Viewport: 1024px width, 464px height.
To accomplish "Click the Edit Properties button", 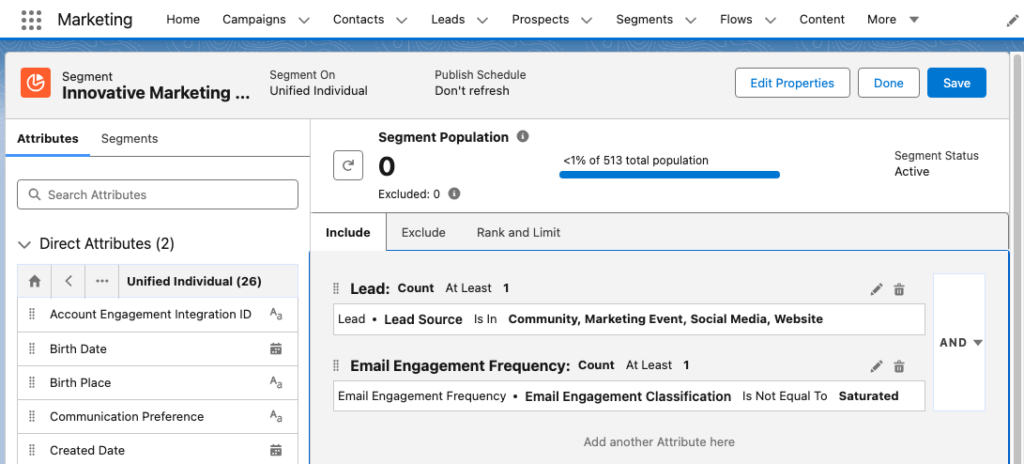I will 792,83.
